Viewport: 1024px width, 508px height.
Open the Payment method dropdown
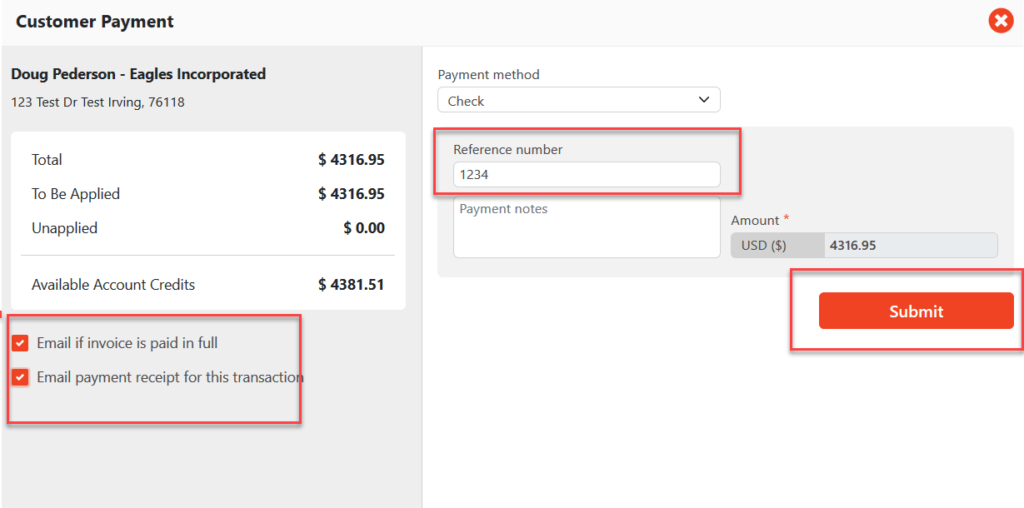[x=578, y=100]
